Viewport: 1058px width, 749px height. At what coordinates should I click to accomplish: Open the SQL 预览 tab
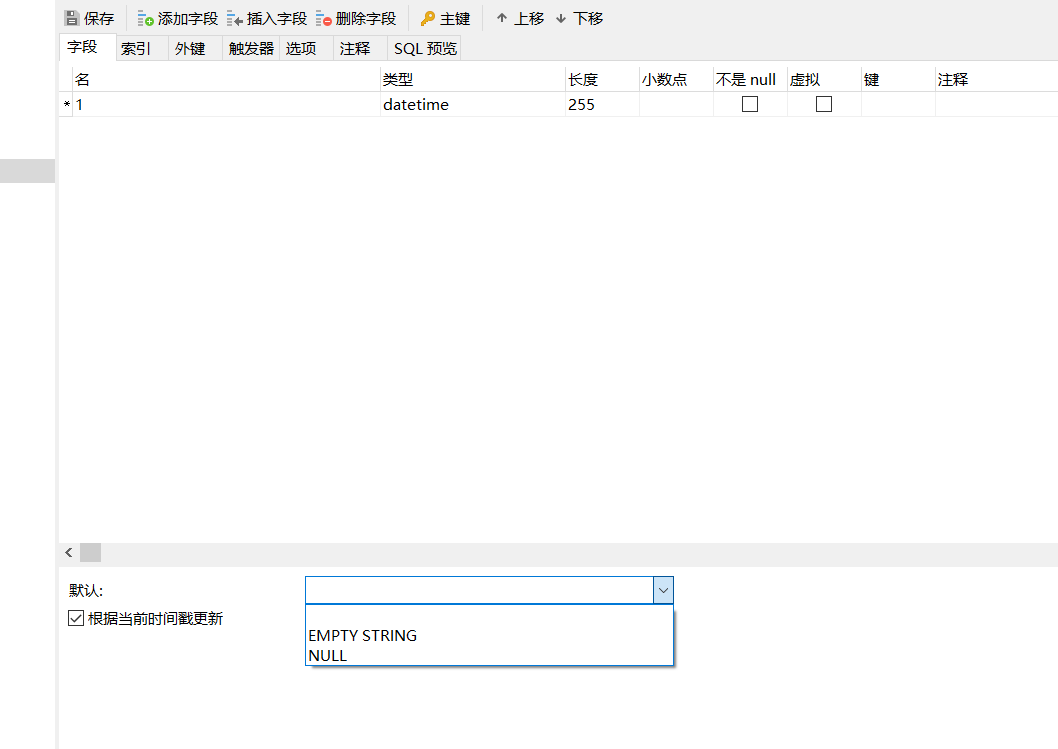tap(424, 49)
